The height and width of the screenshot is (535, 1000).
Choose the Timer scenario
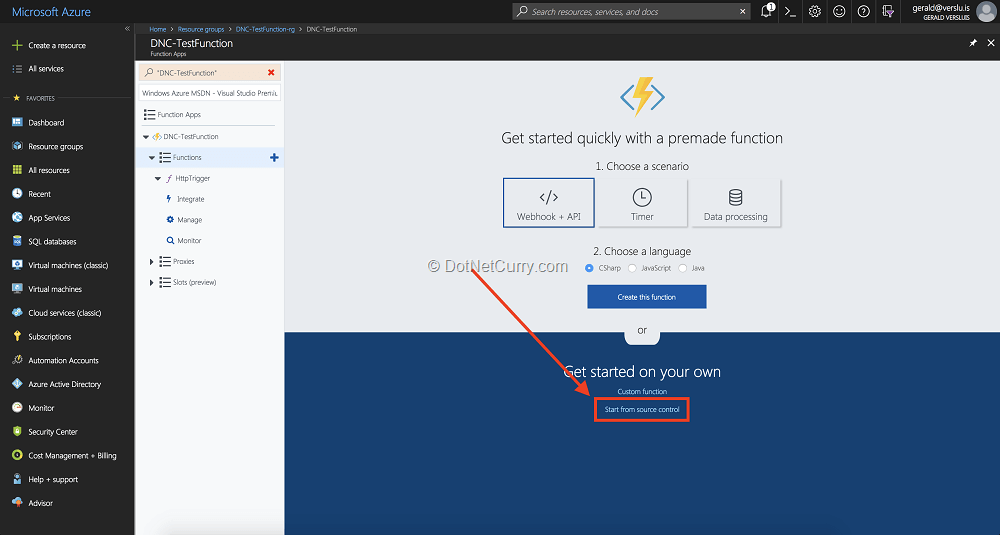pos(642,203)
